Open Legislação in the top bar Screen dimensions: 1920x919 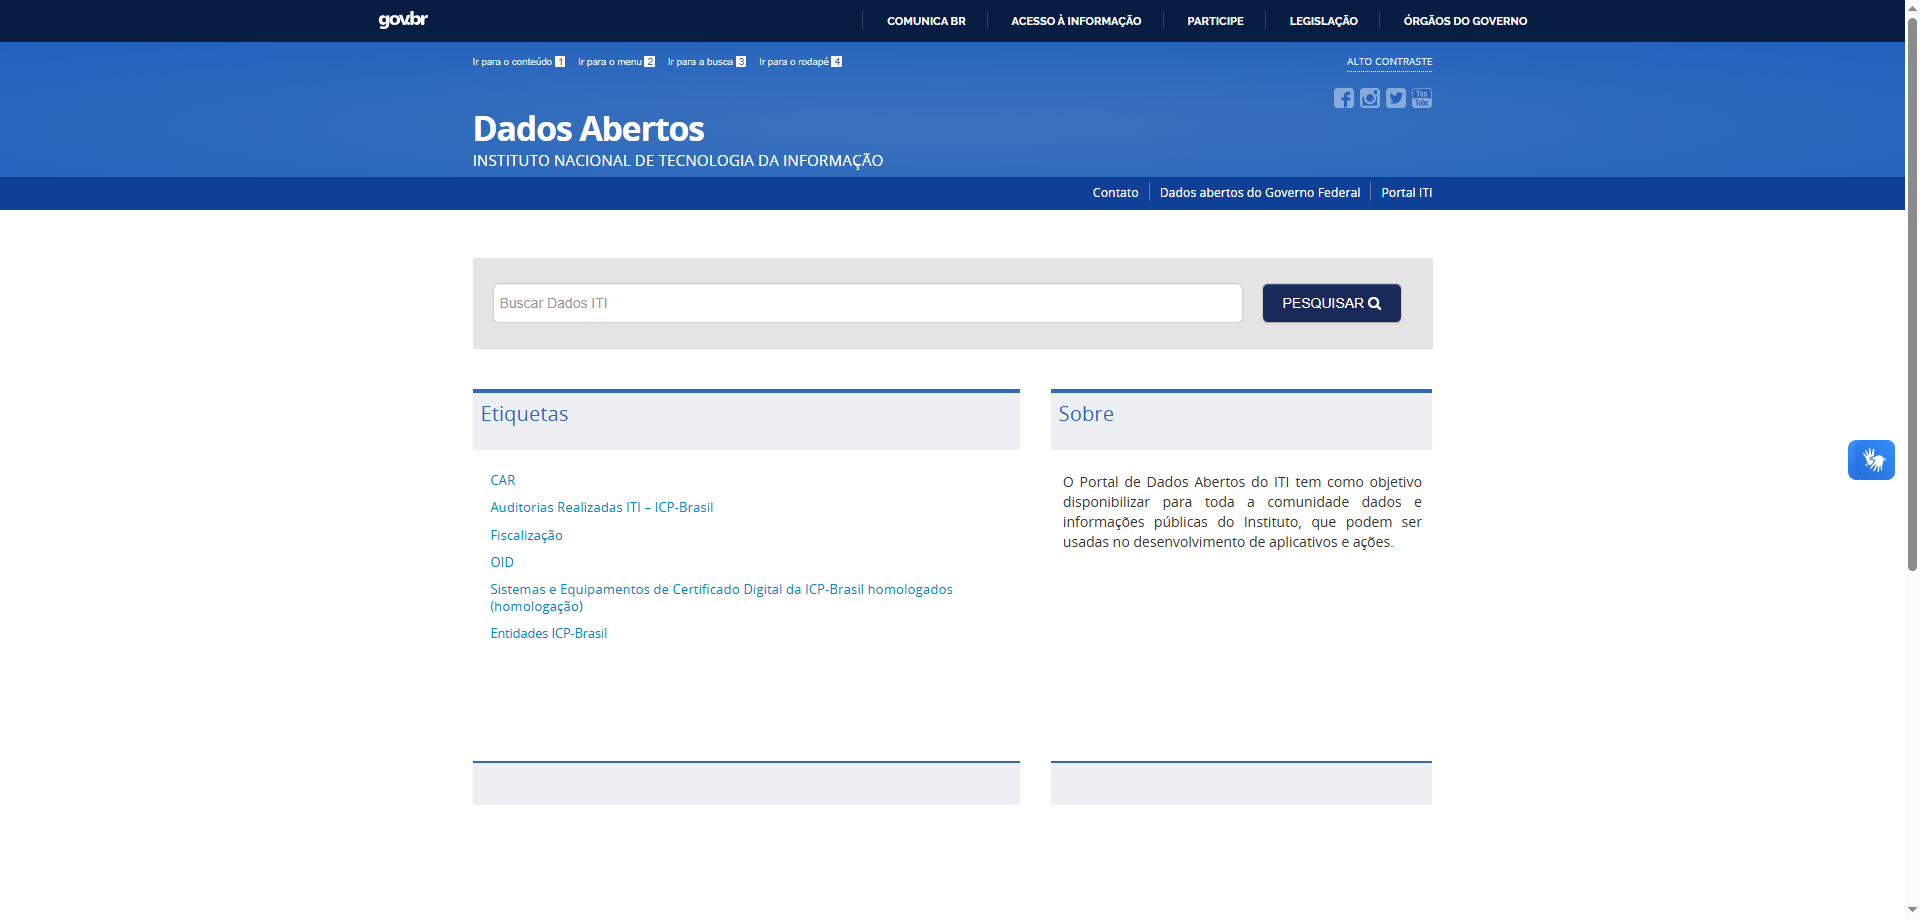1323,21
